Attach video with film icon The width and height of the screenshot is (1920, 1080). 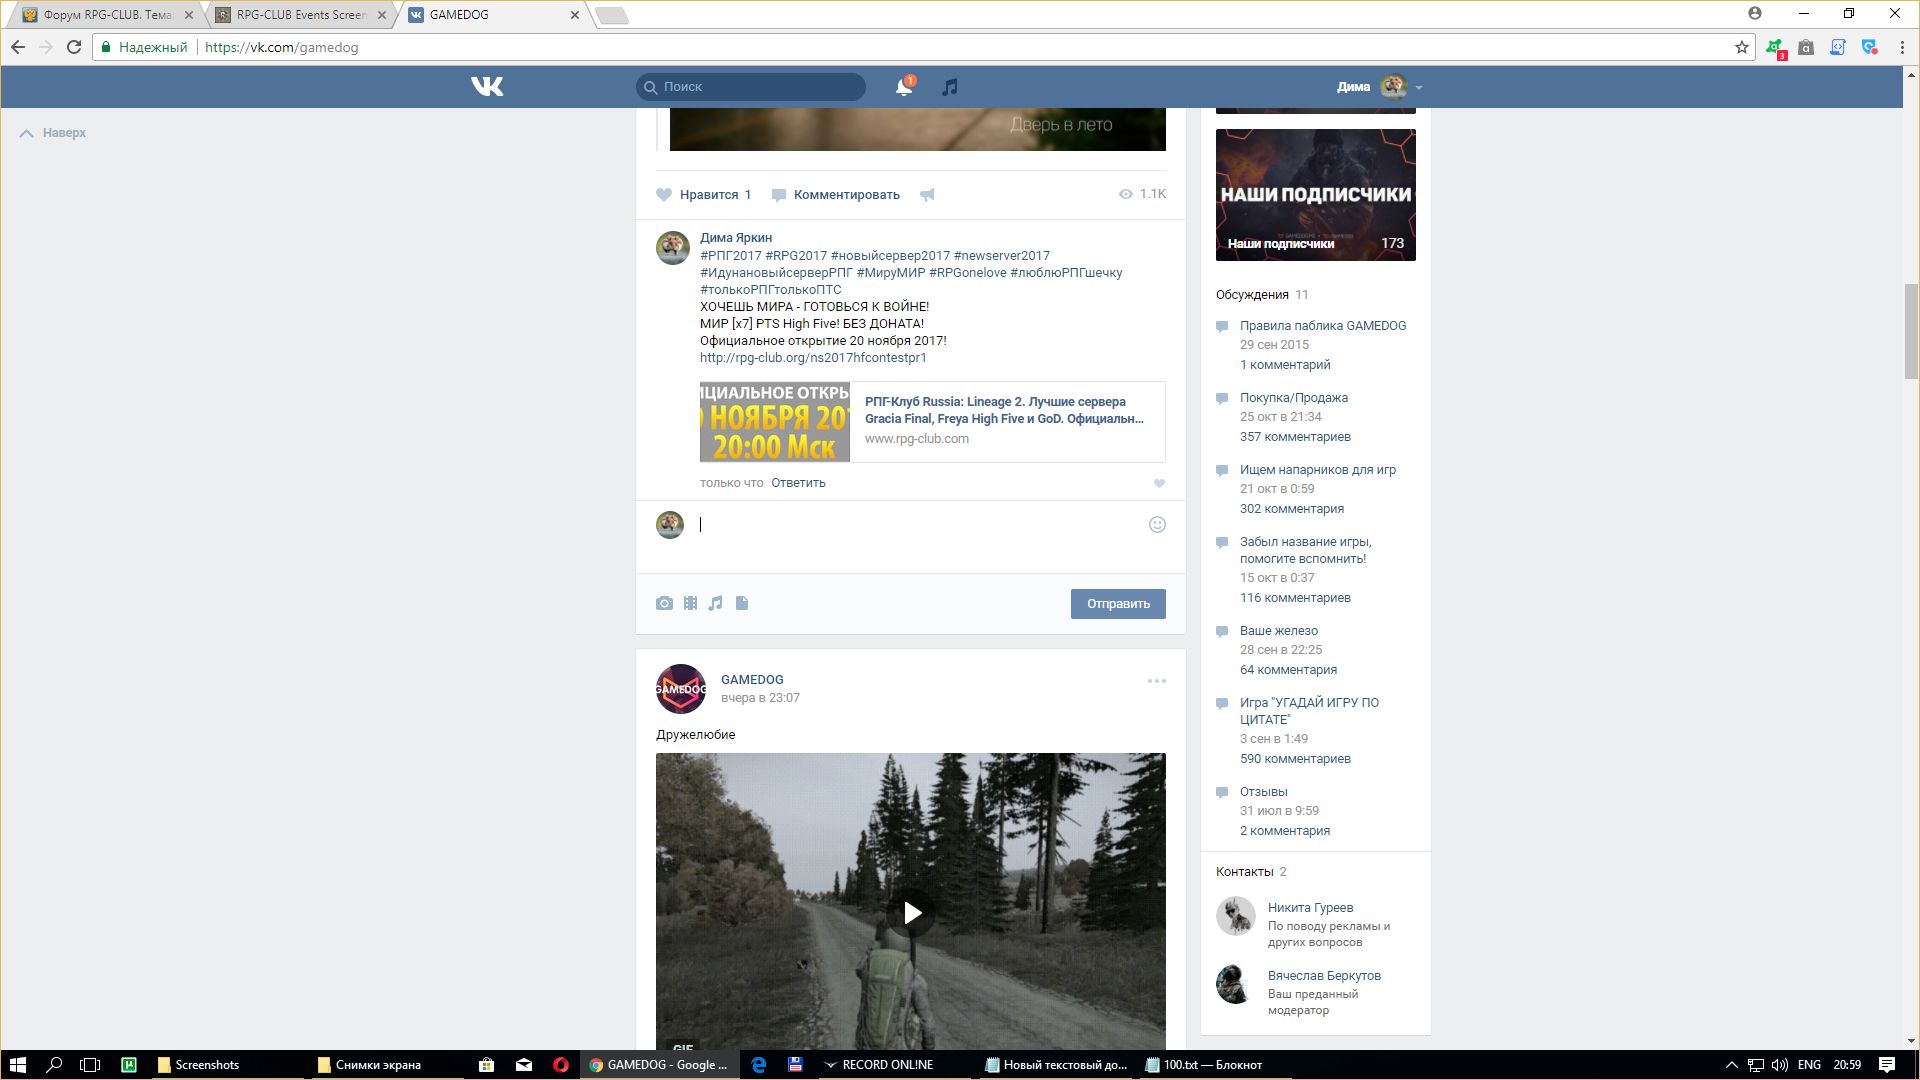(690, 603)
